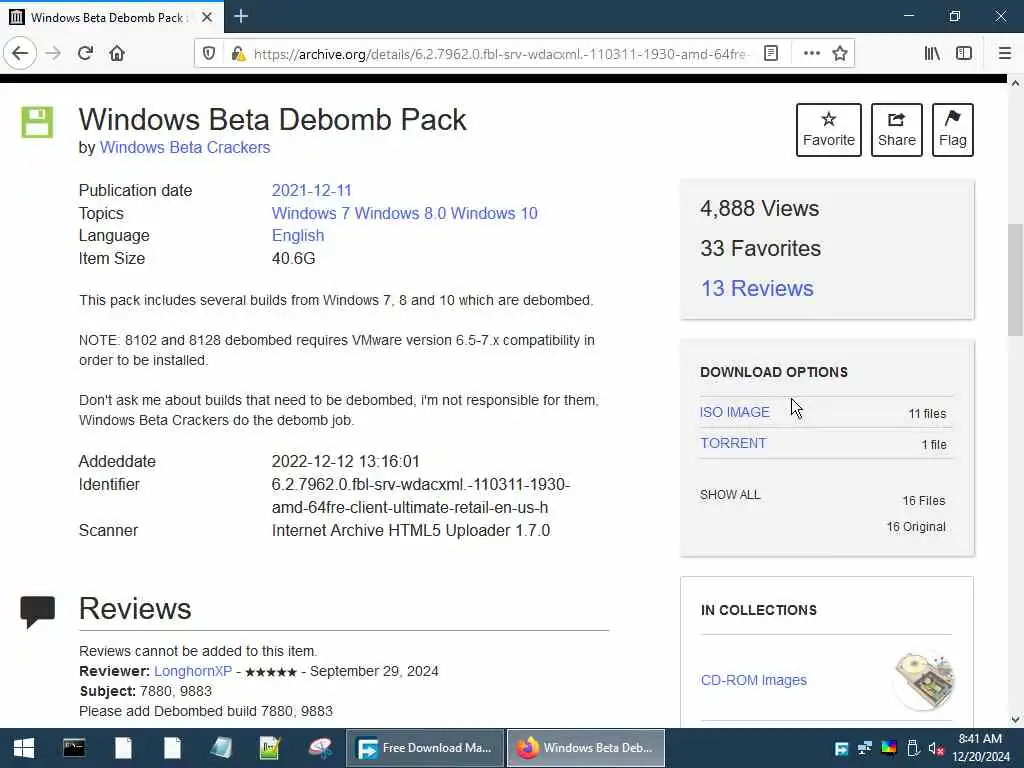
Task: Open tracking protection shield info
Action: (209, 54)
